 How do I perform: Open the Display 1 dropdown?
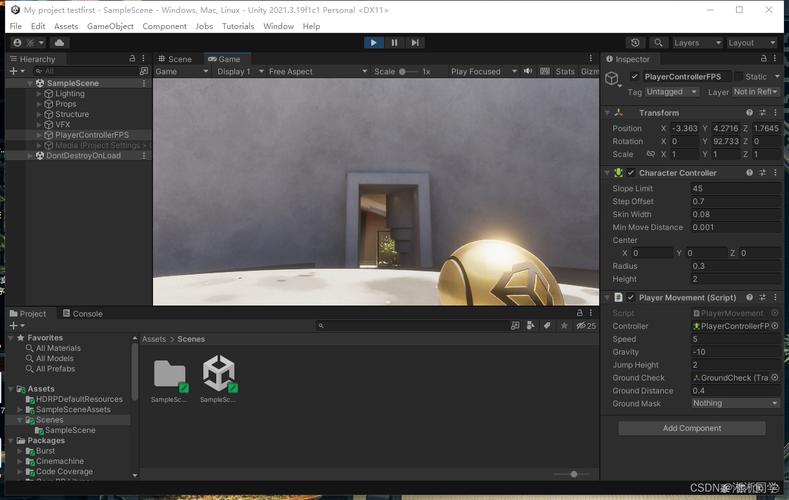click(x=240, y=71)
